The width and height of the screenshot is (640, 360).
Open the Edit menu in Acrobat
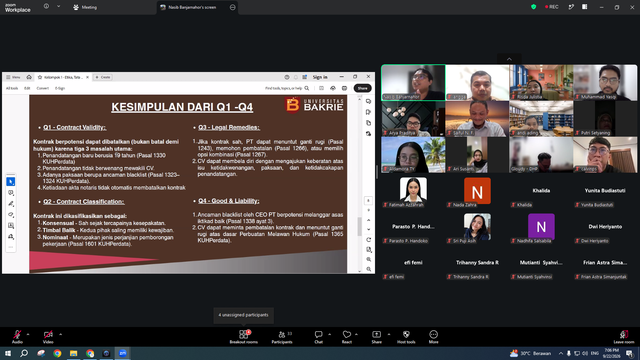pos(27,88)
